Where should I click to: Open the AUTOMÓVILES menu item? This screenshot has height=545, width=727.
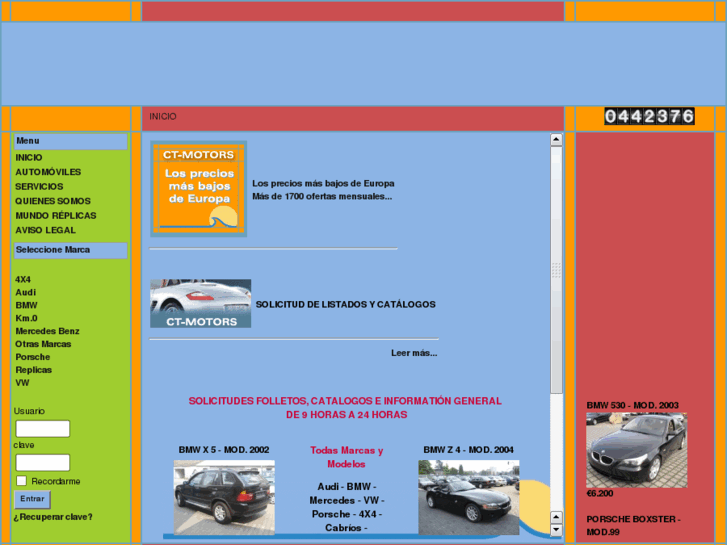tap(48, 172)
